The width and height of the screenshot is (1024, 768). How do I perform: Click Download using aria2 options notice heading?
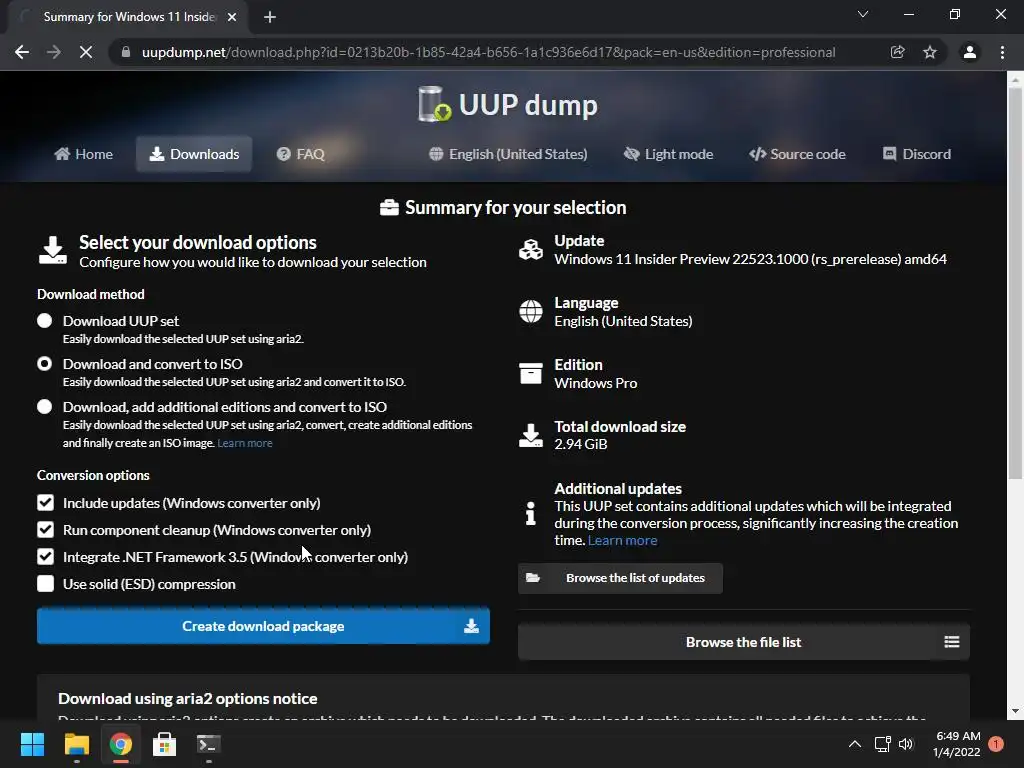(x=187, y=699)
